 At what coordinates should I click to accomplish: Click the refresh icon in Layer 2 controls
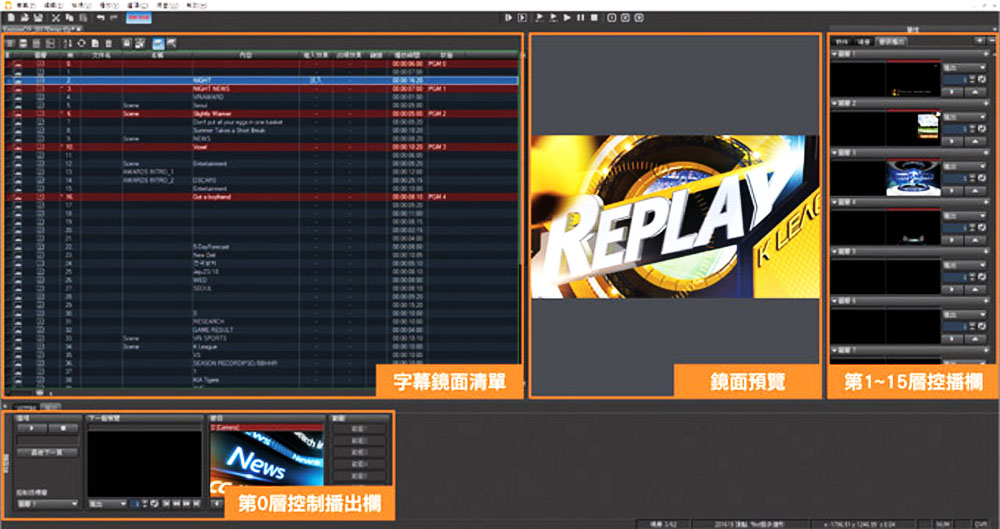click(x=982, y=130)
